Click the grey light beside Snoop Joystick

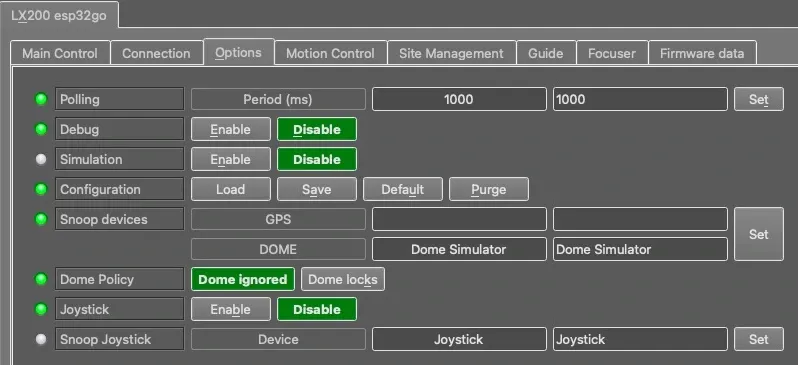tap(41, 340)
